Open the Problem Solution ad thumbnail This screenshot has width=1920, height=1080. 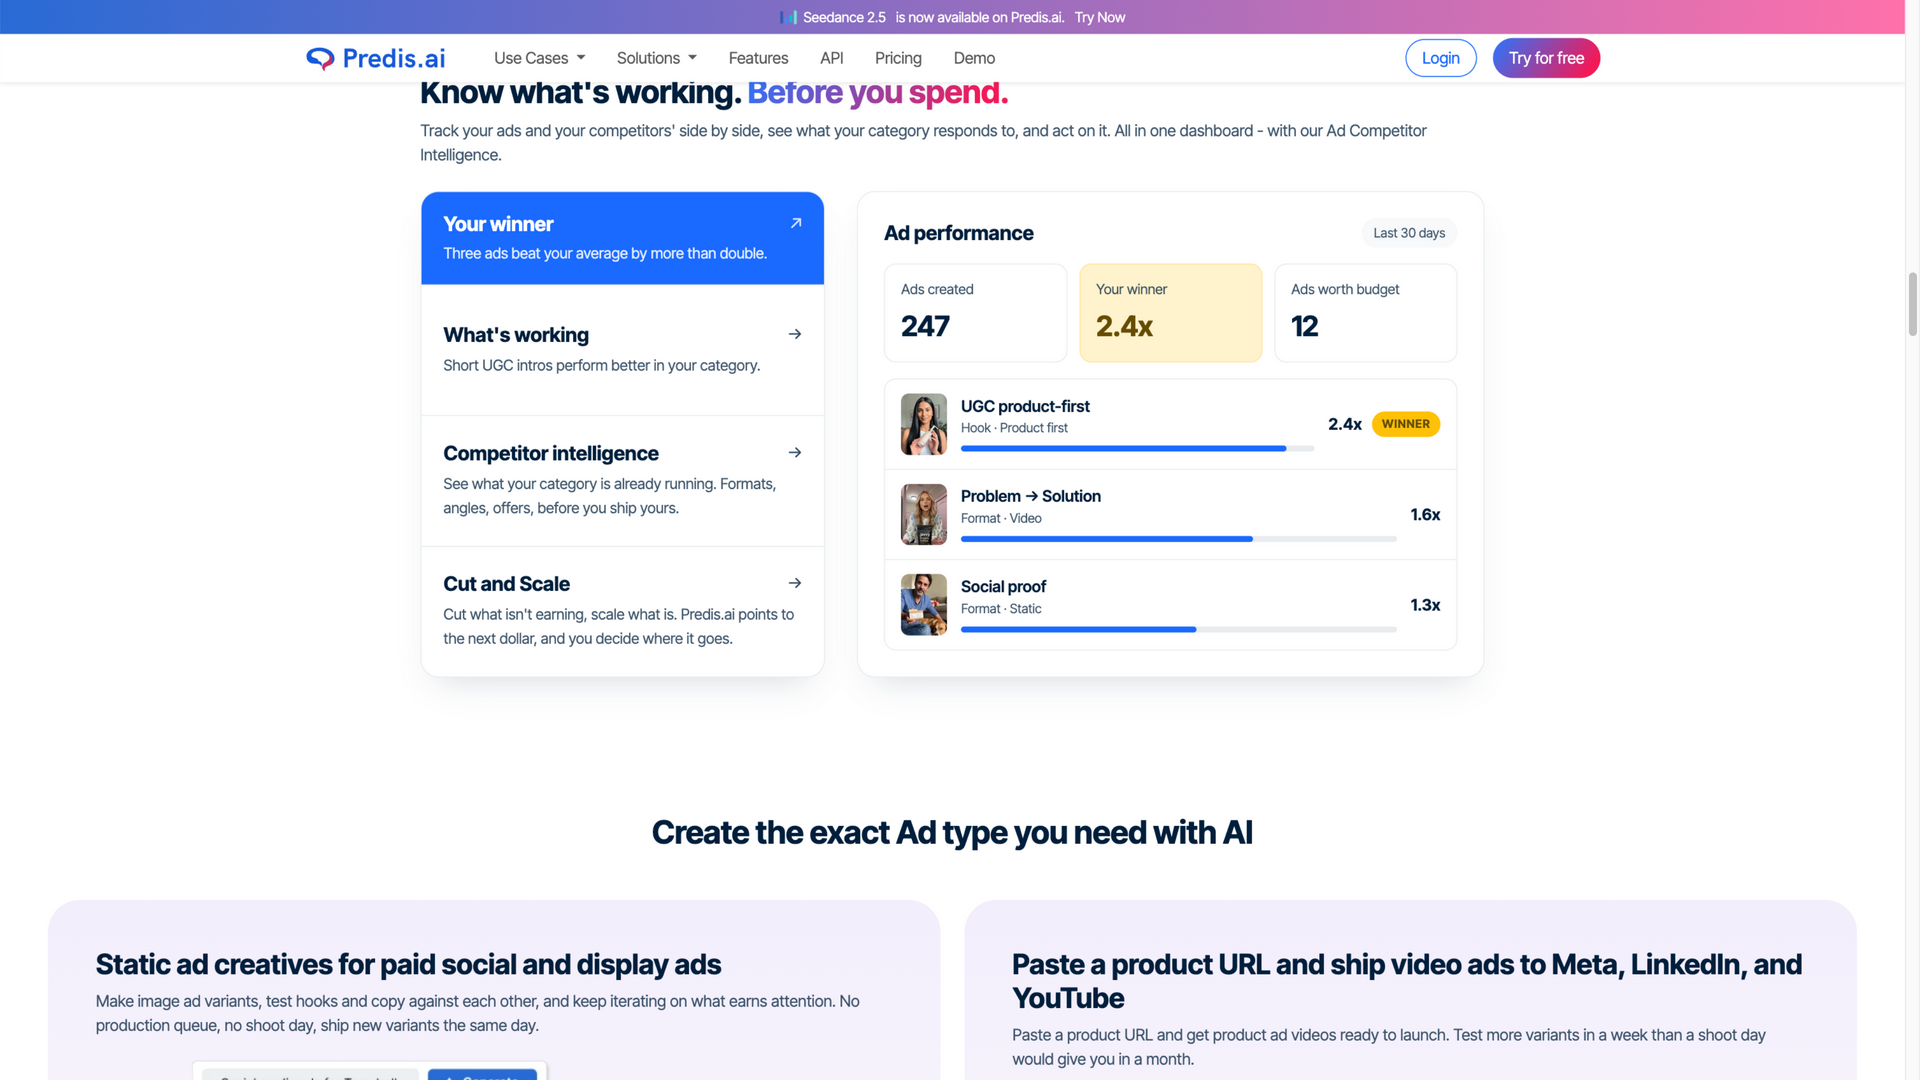923,514
